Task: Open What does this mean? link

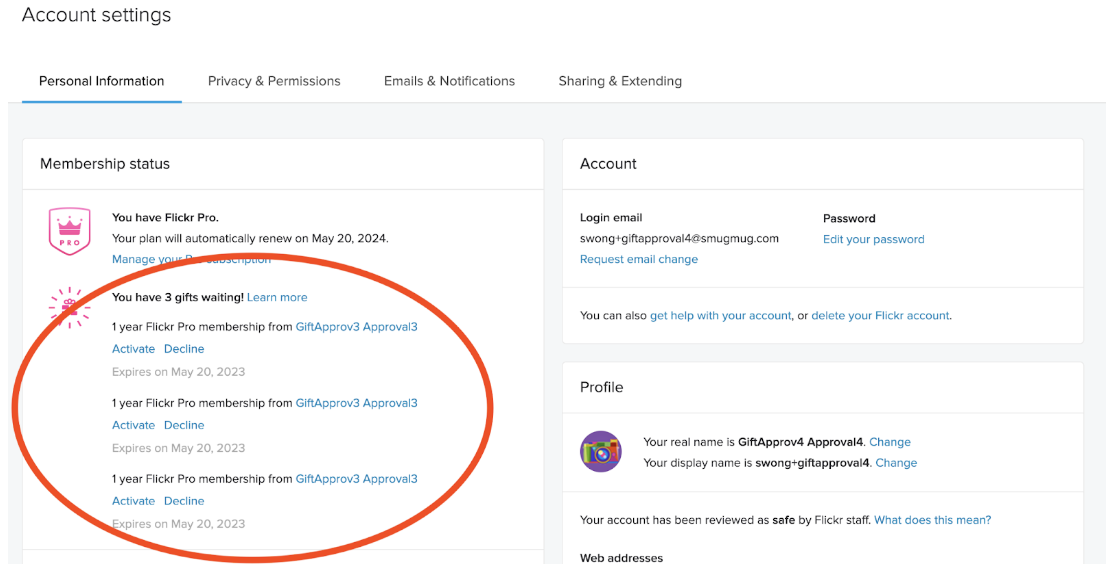Action: pos(932,520)
